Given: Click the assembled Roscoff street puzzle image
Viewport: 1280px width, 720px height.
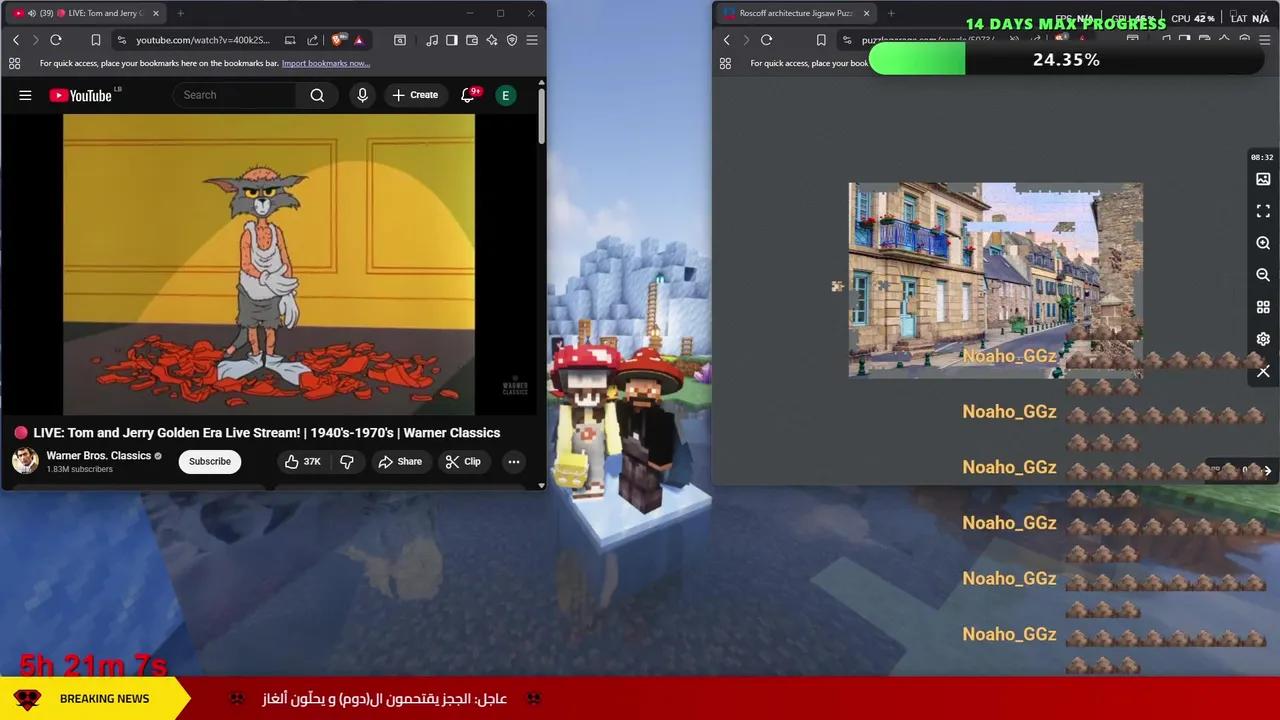Looking at the screenshot, I should tap(995, 280).
